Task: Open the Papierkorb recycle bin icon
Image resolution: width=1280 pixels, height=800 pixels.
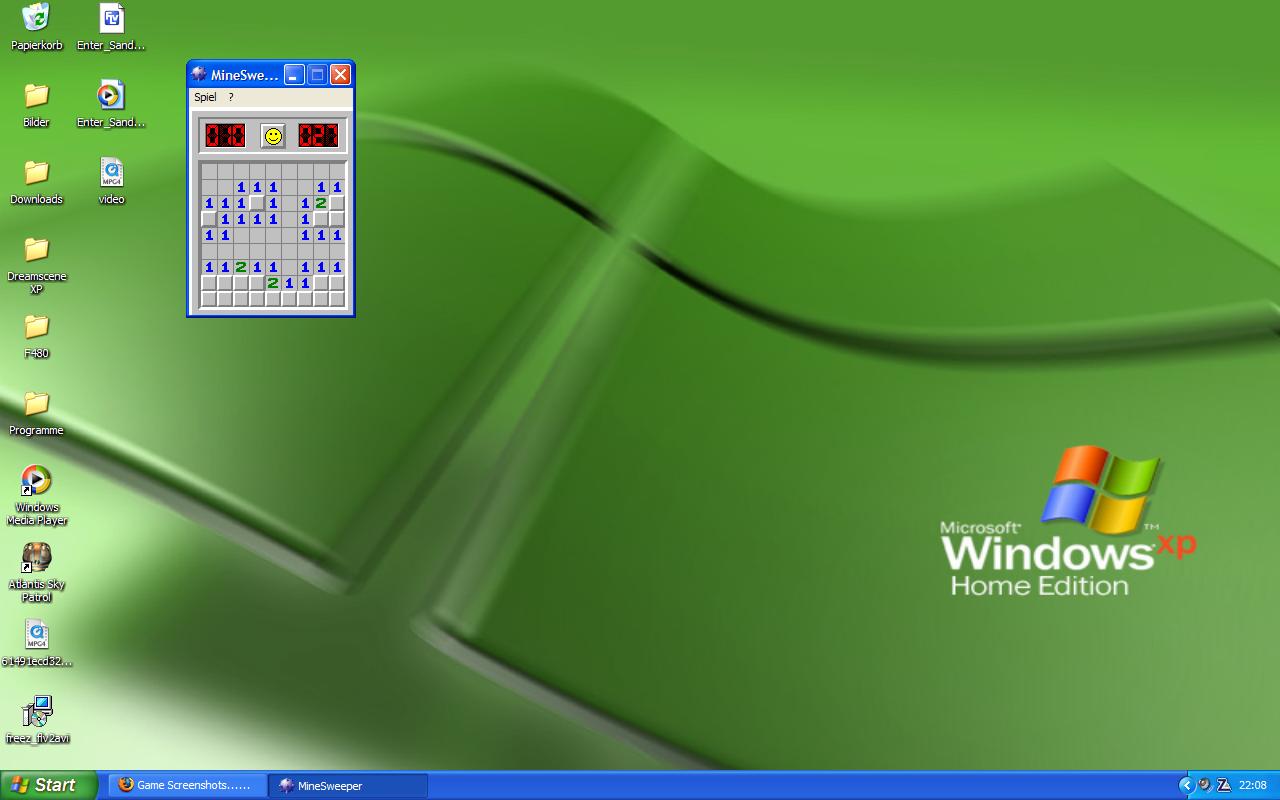Action: click(x=36, y=18)
